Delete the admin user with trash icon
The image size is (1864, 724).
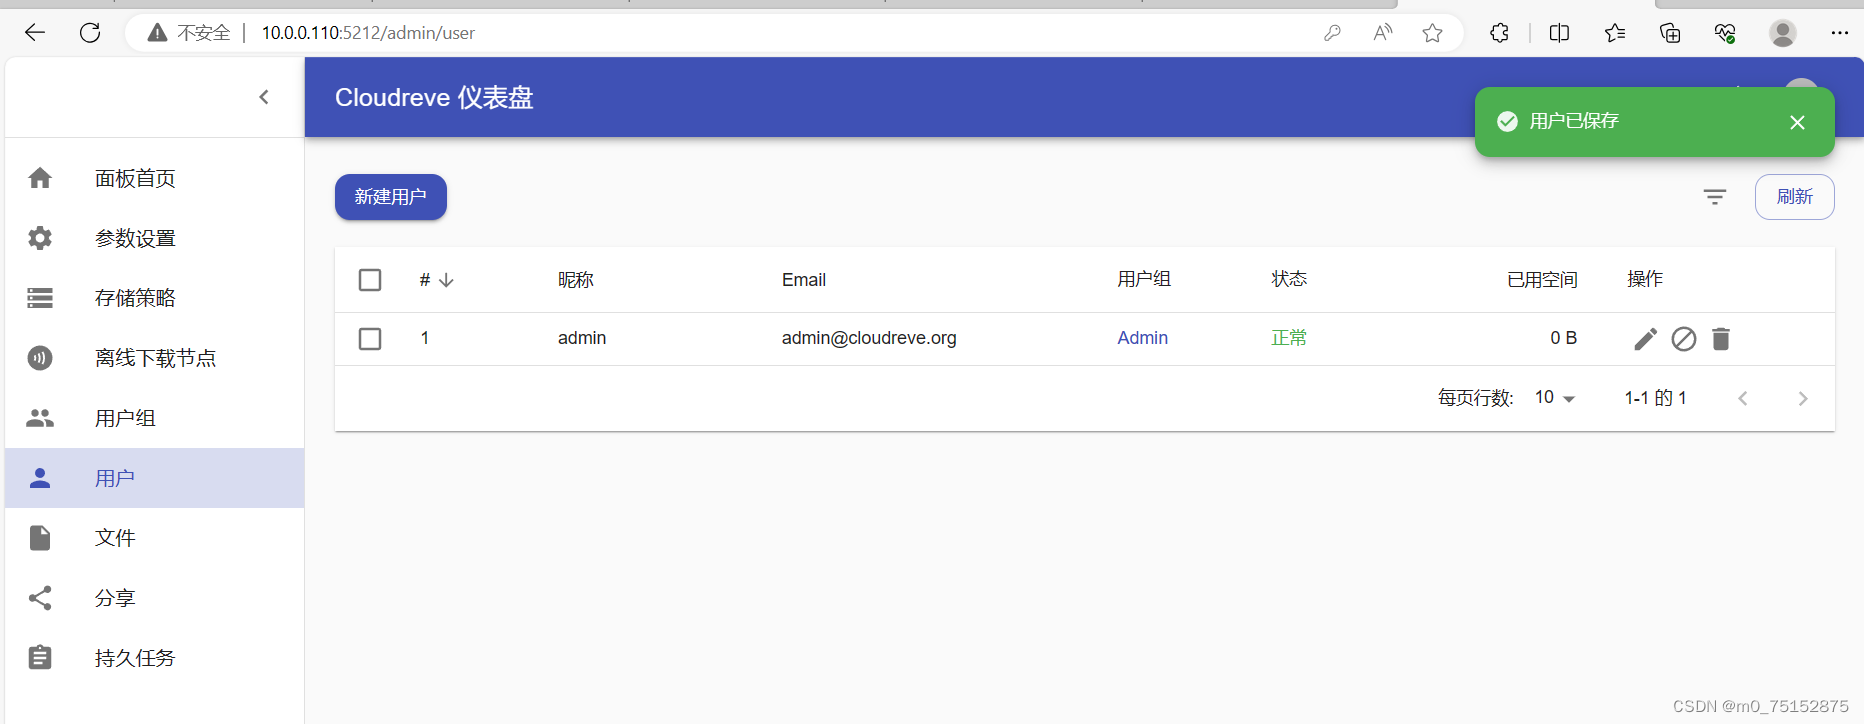pyautogui.click(x=1721, y=339)
